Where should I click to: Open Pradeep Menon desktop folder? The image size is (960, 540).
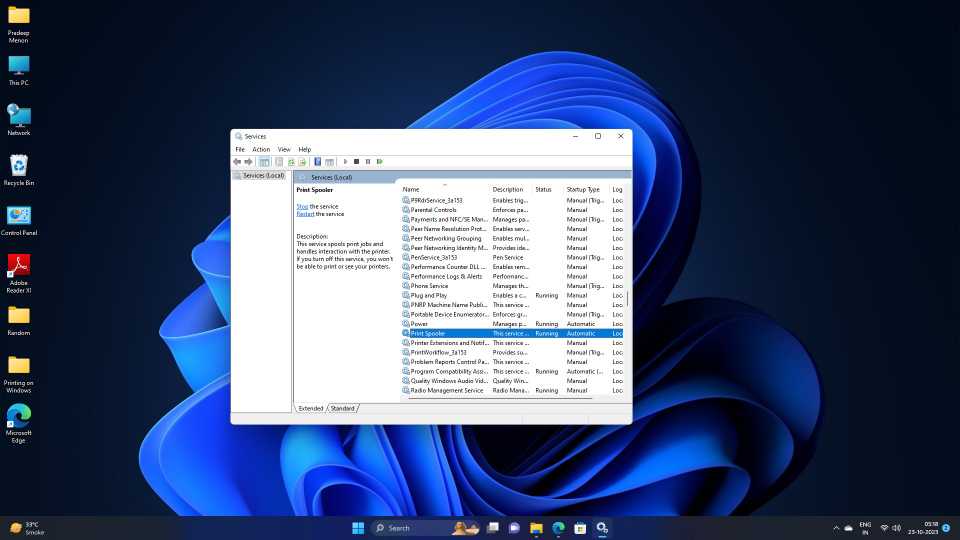[x=19, y=24]
